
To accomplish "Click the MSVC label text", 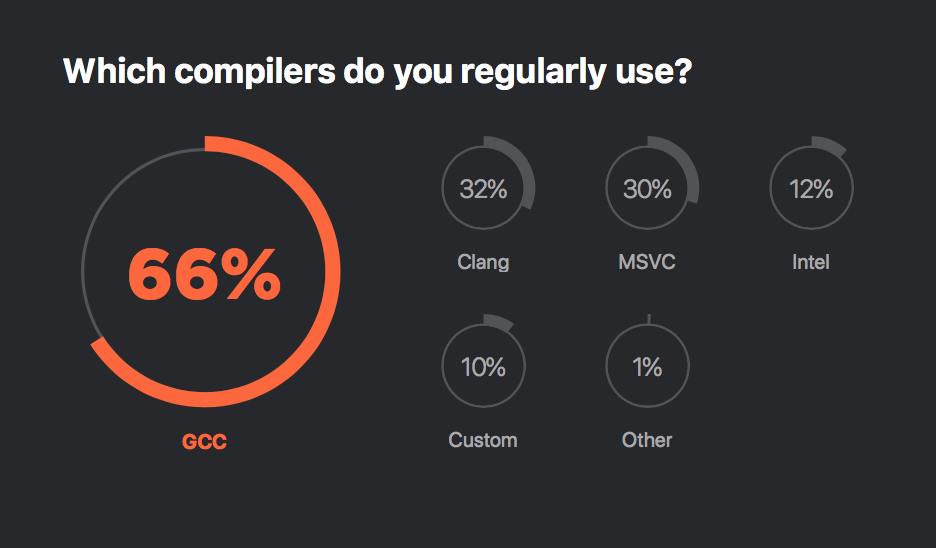I will (647, 262).
